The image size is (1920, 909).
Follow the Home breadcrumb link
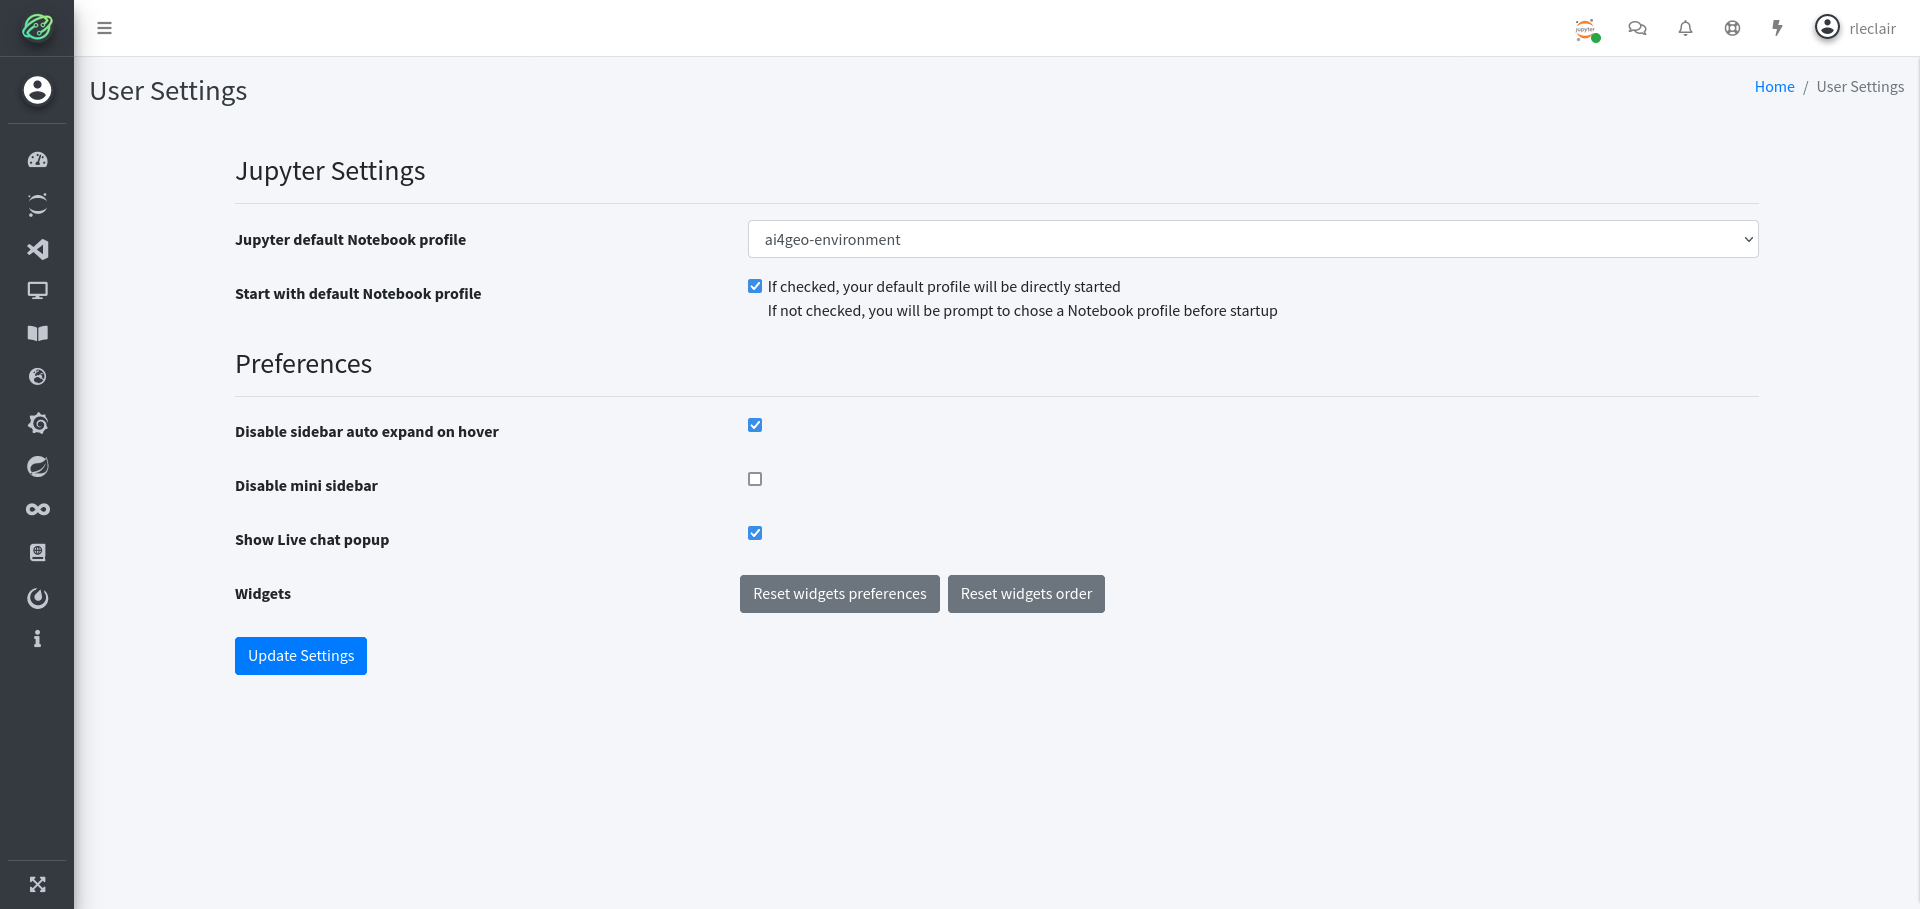pyautogui.click(x=1774, y=87)
